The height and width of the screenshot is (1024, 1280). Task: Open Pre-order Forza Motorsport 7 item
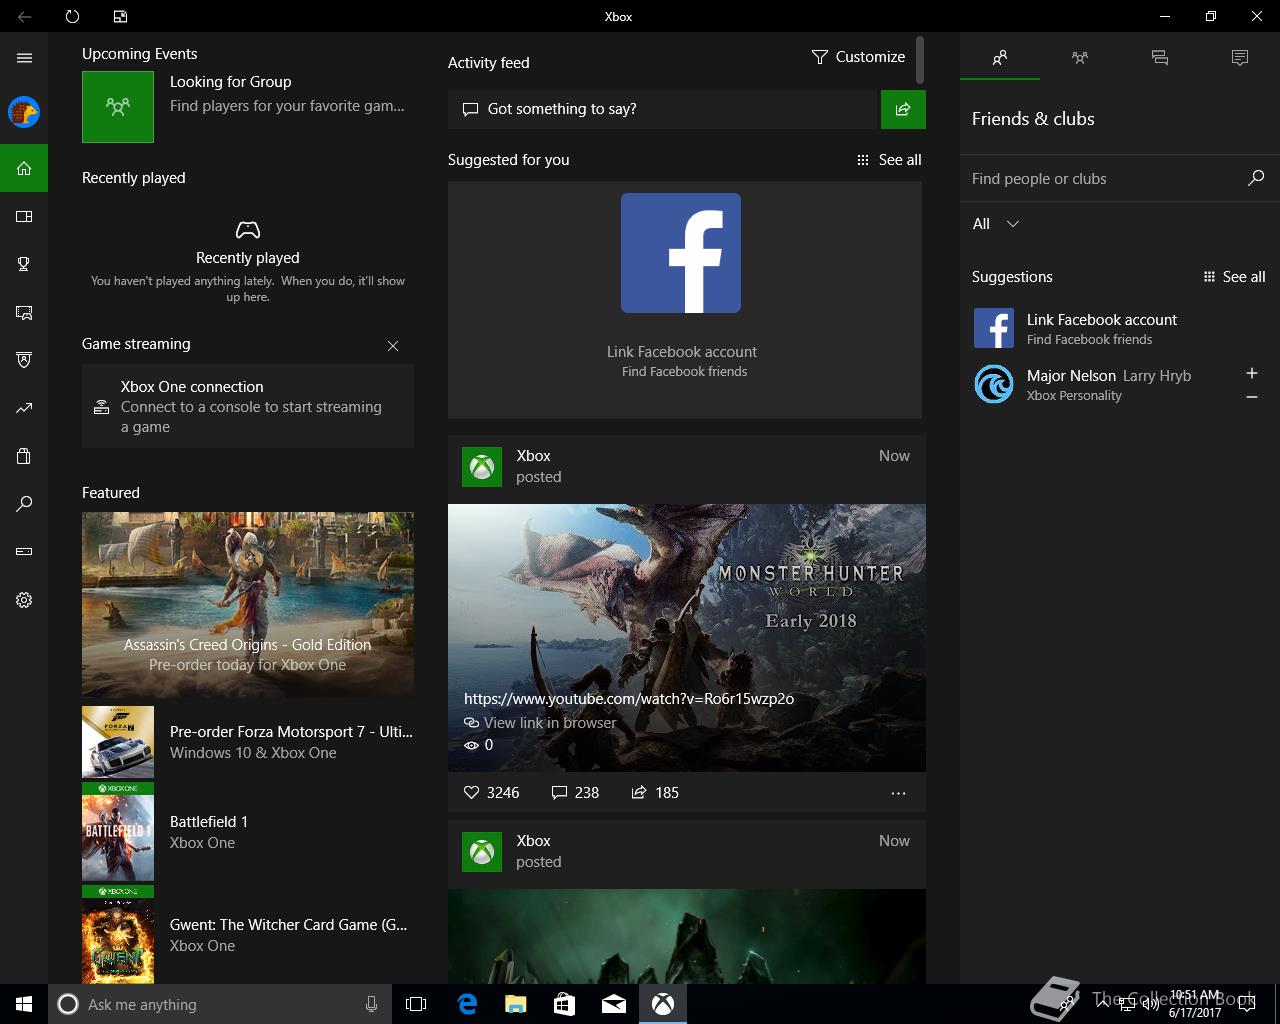[248, 742]
